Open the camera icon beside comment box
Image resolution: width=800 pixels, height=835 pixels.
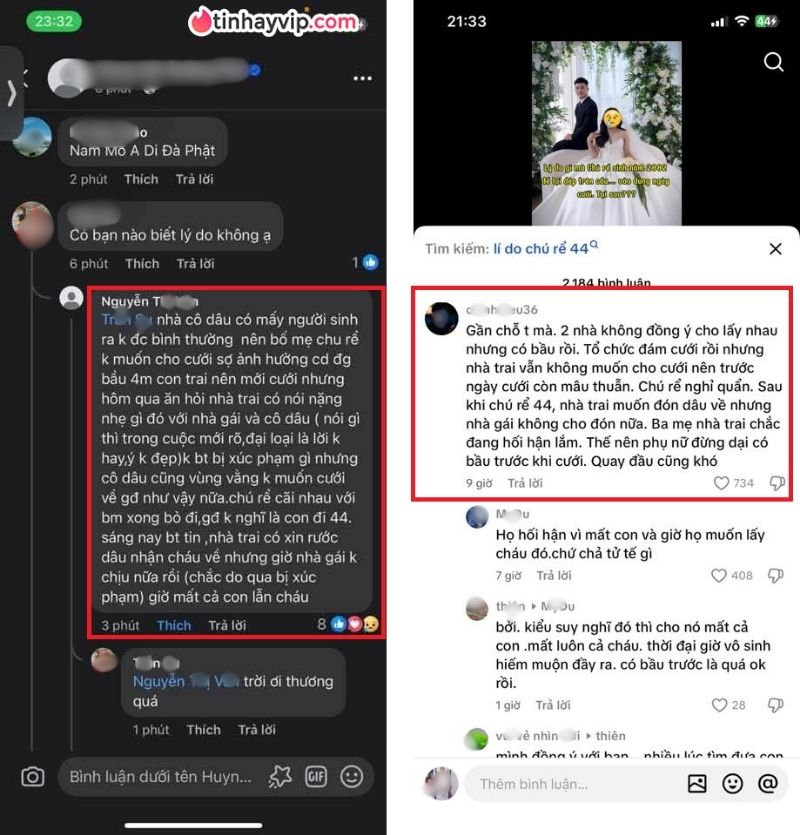click(32, 776)
